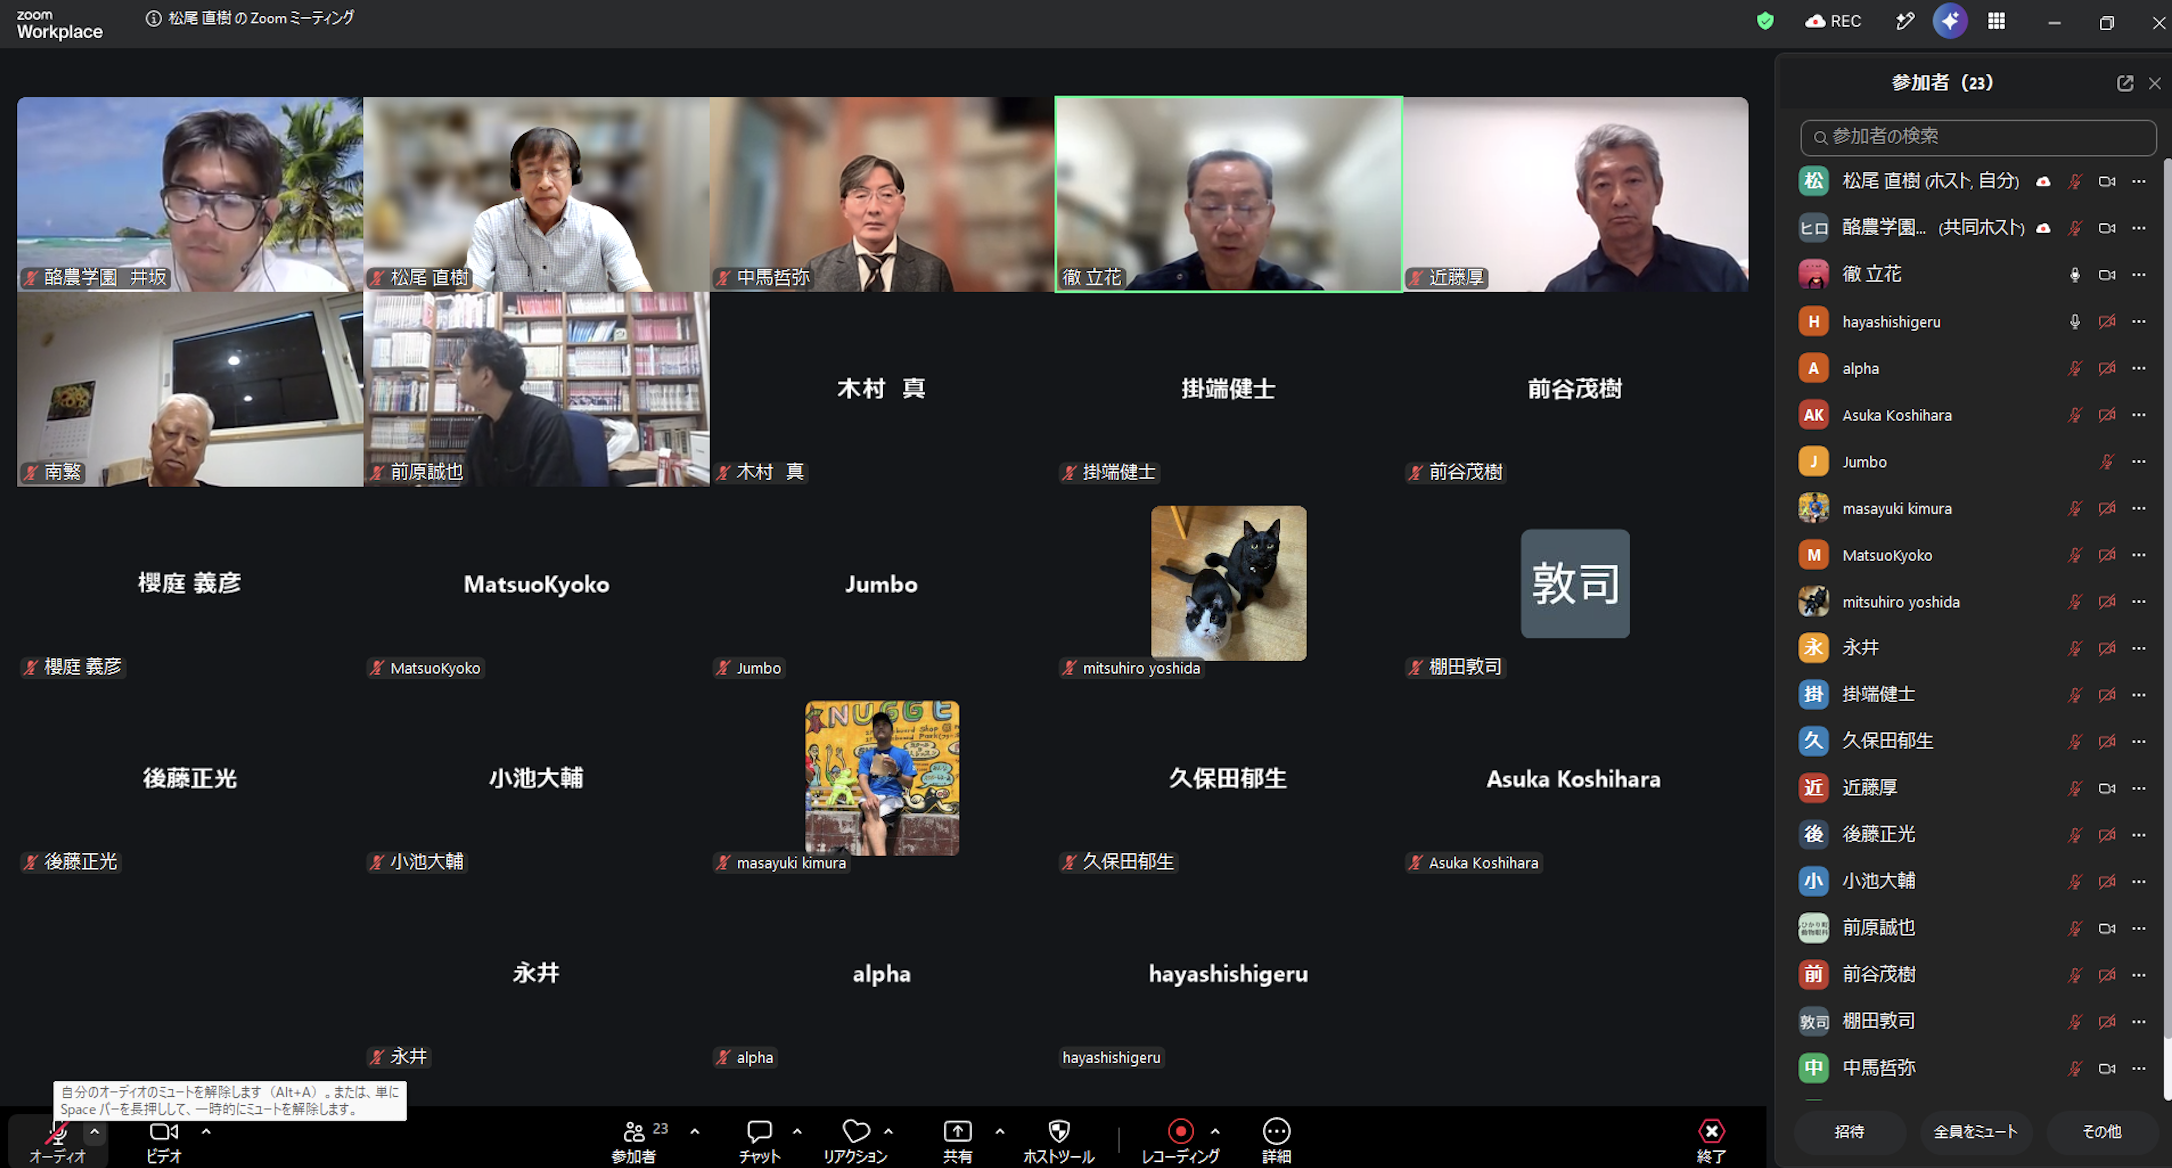This screenshot has width=2172, height=1168.
Task: Expand the video options chevron
Action: pyautogui.click(x=206, y=1131)
